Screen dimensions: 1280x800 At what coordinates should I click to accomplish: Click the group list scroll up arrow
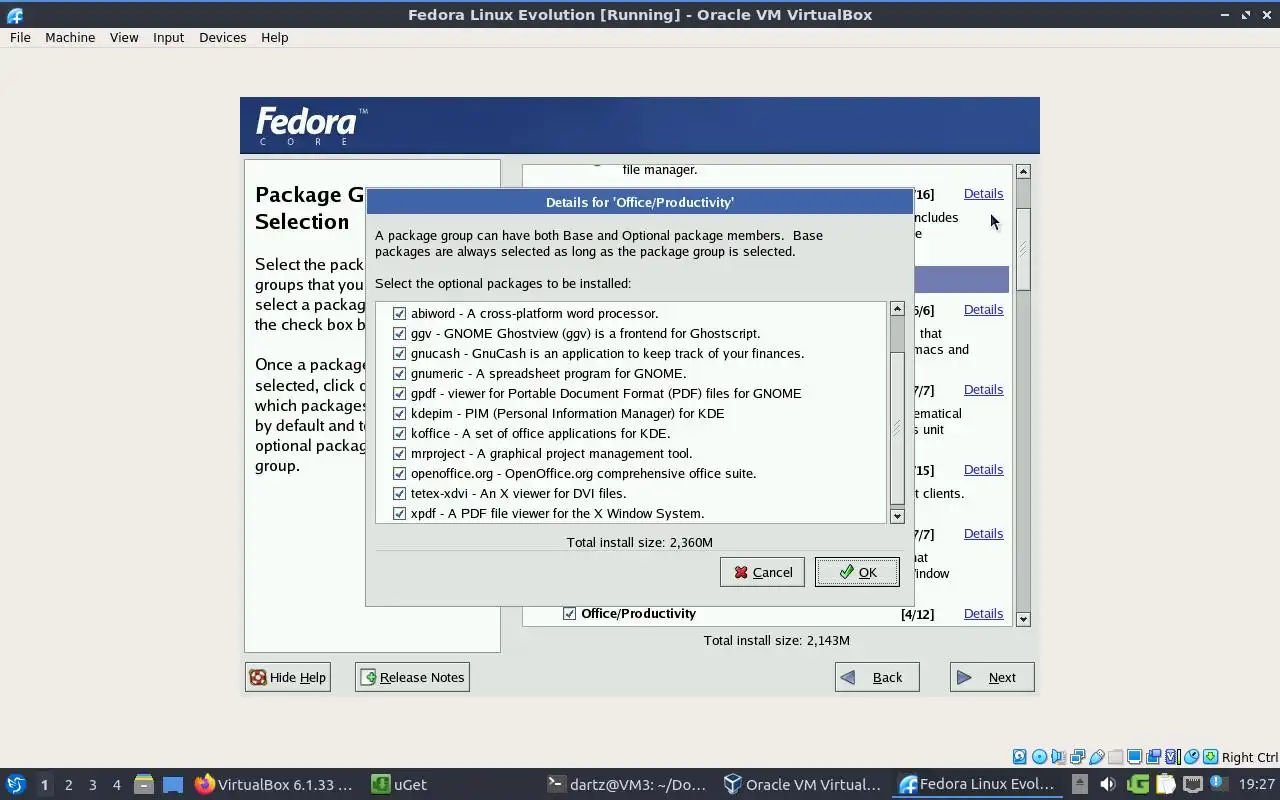click(x=1023, y=172)
